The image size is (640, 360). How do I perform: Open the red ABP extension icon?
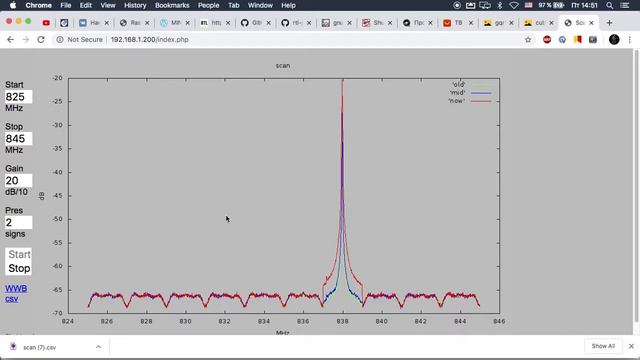pyautogui.click(x=547, y=40)
